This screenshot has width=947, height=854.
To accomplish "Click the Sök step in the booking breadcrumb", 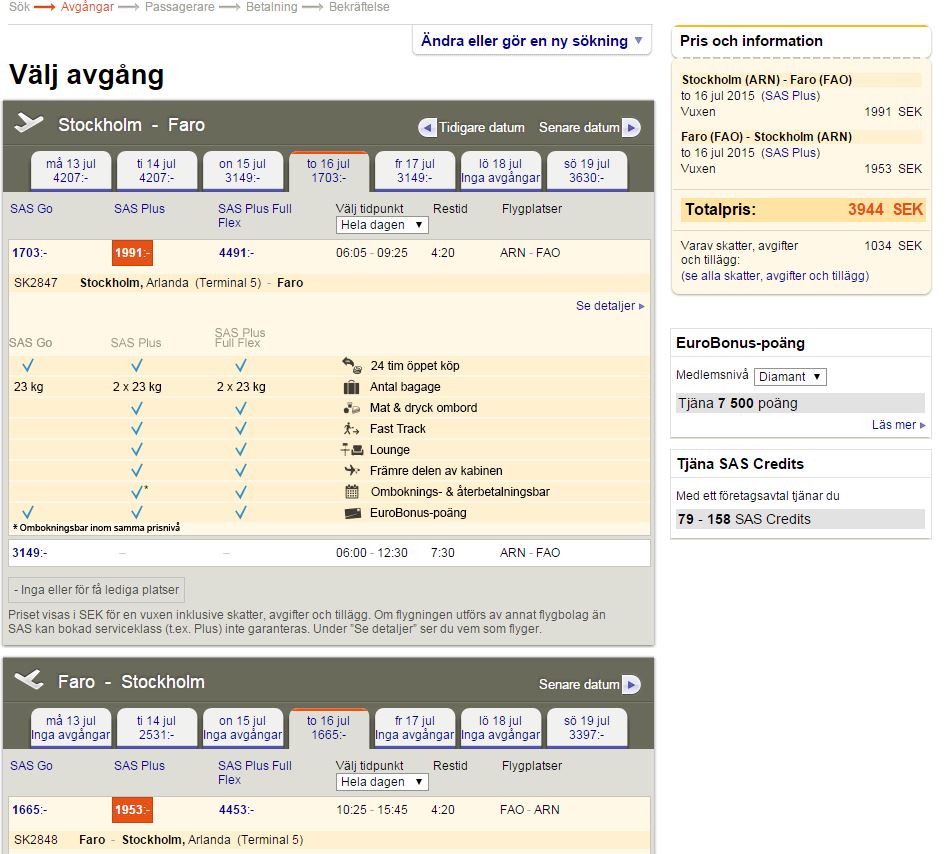I will coord(19,7).
